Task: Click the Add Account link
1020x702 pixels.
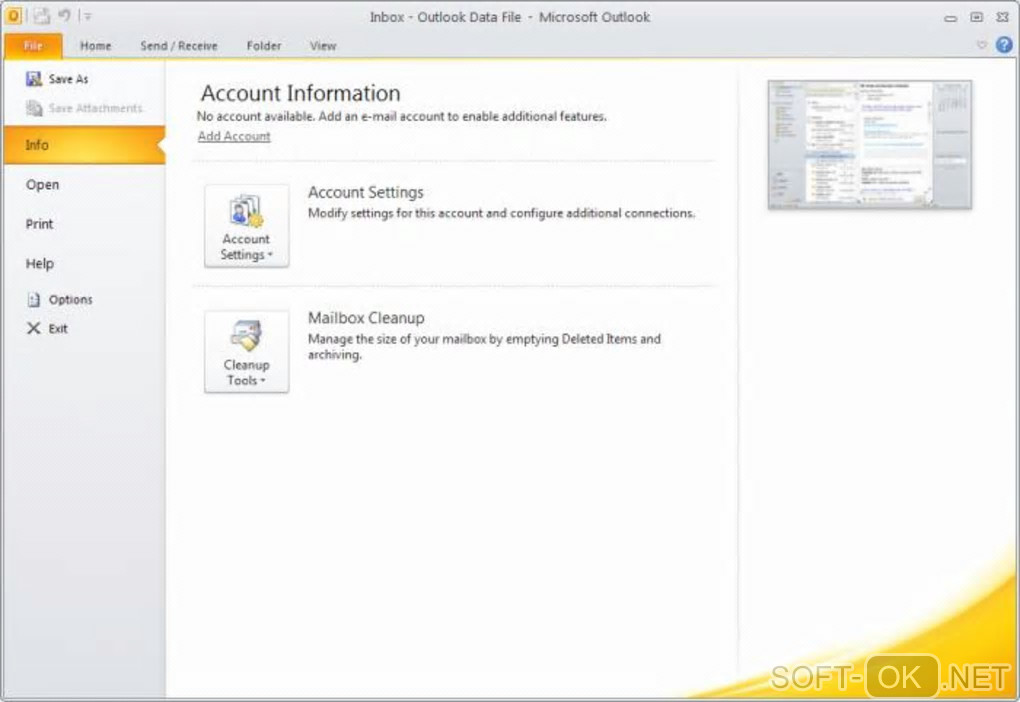Action: [x=234, y=136]
